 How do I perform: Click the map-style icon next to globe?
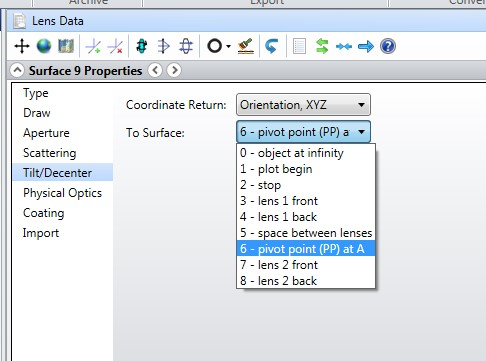(x=66, y=46)
